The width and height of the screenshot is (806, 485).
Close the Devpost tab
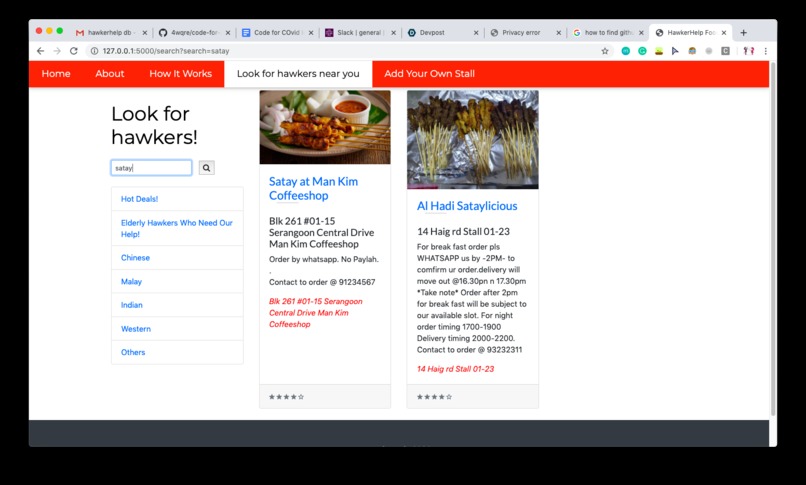(x=476, y=32)
